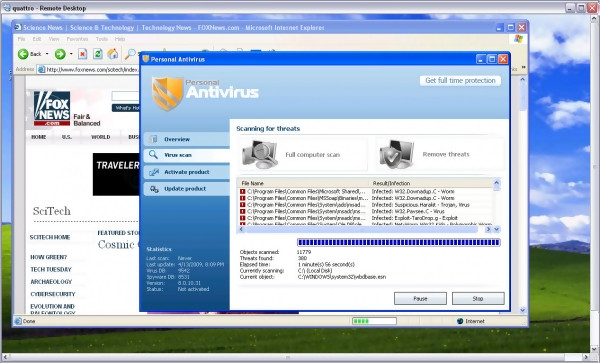
Task: Open the Tools menu in Internet Explorer
Action: click(102, 39)
